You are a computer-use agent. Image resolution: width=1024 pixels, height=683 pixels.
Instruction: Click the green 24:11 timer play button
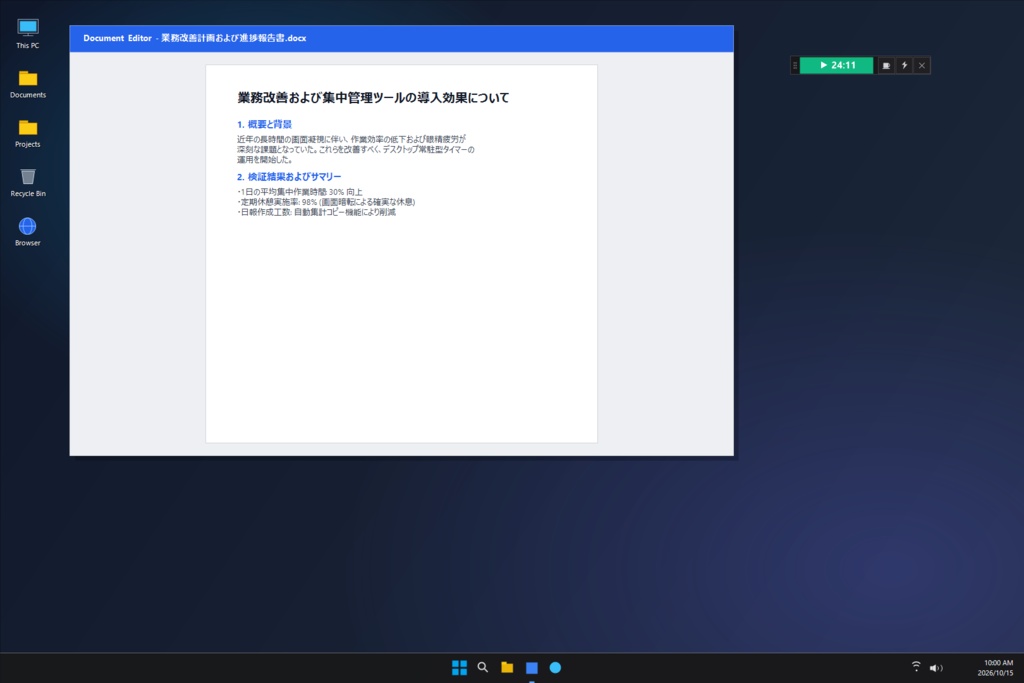837,65
